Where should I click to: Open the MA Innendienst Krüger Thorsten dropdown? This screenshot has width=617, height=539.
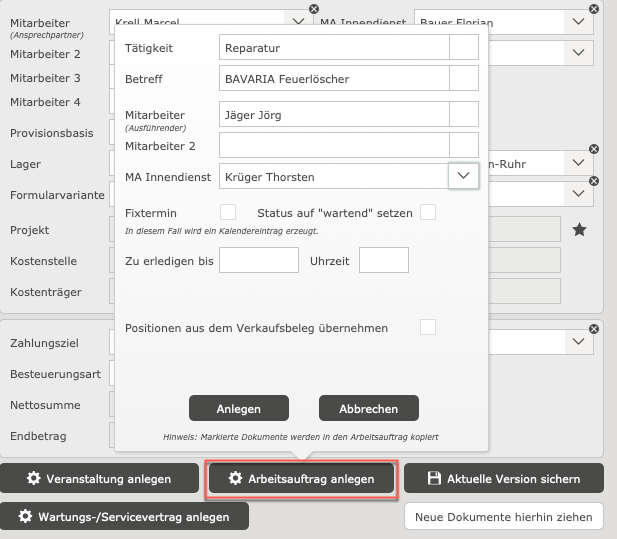coord(464,176)
